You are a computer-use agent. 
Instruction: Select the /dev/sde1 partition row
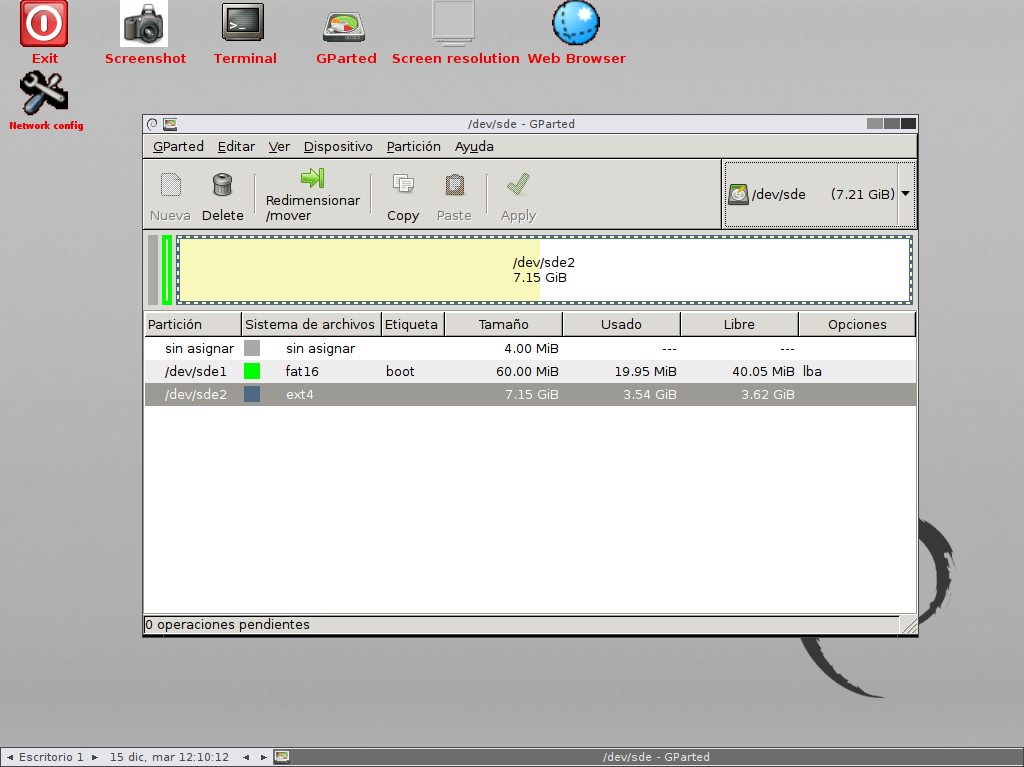530,371
